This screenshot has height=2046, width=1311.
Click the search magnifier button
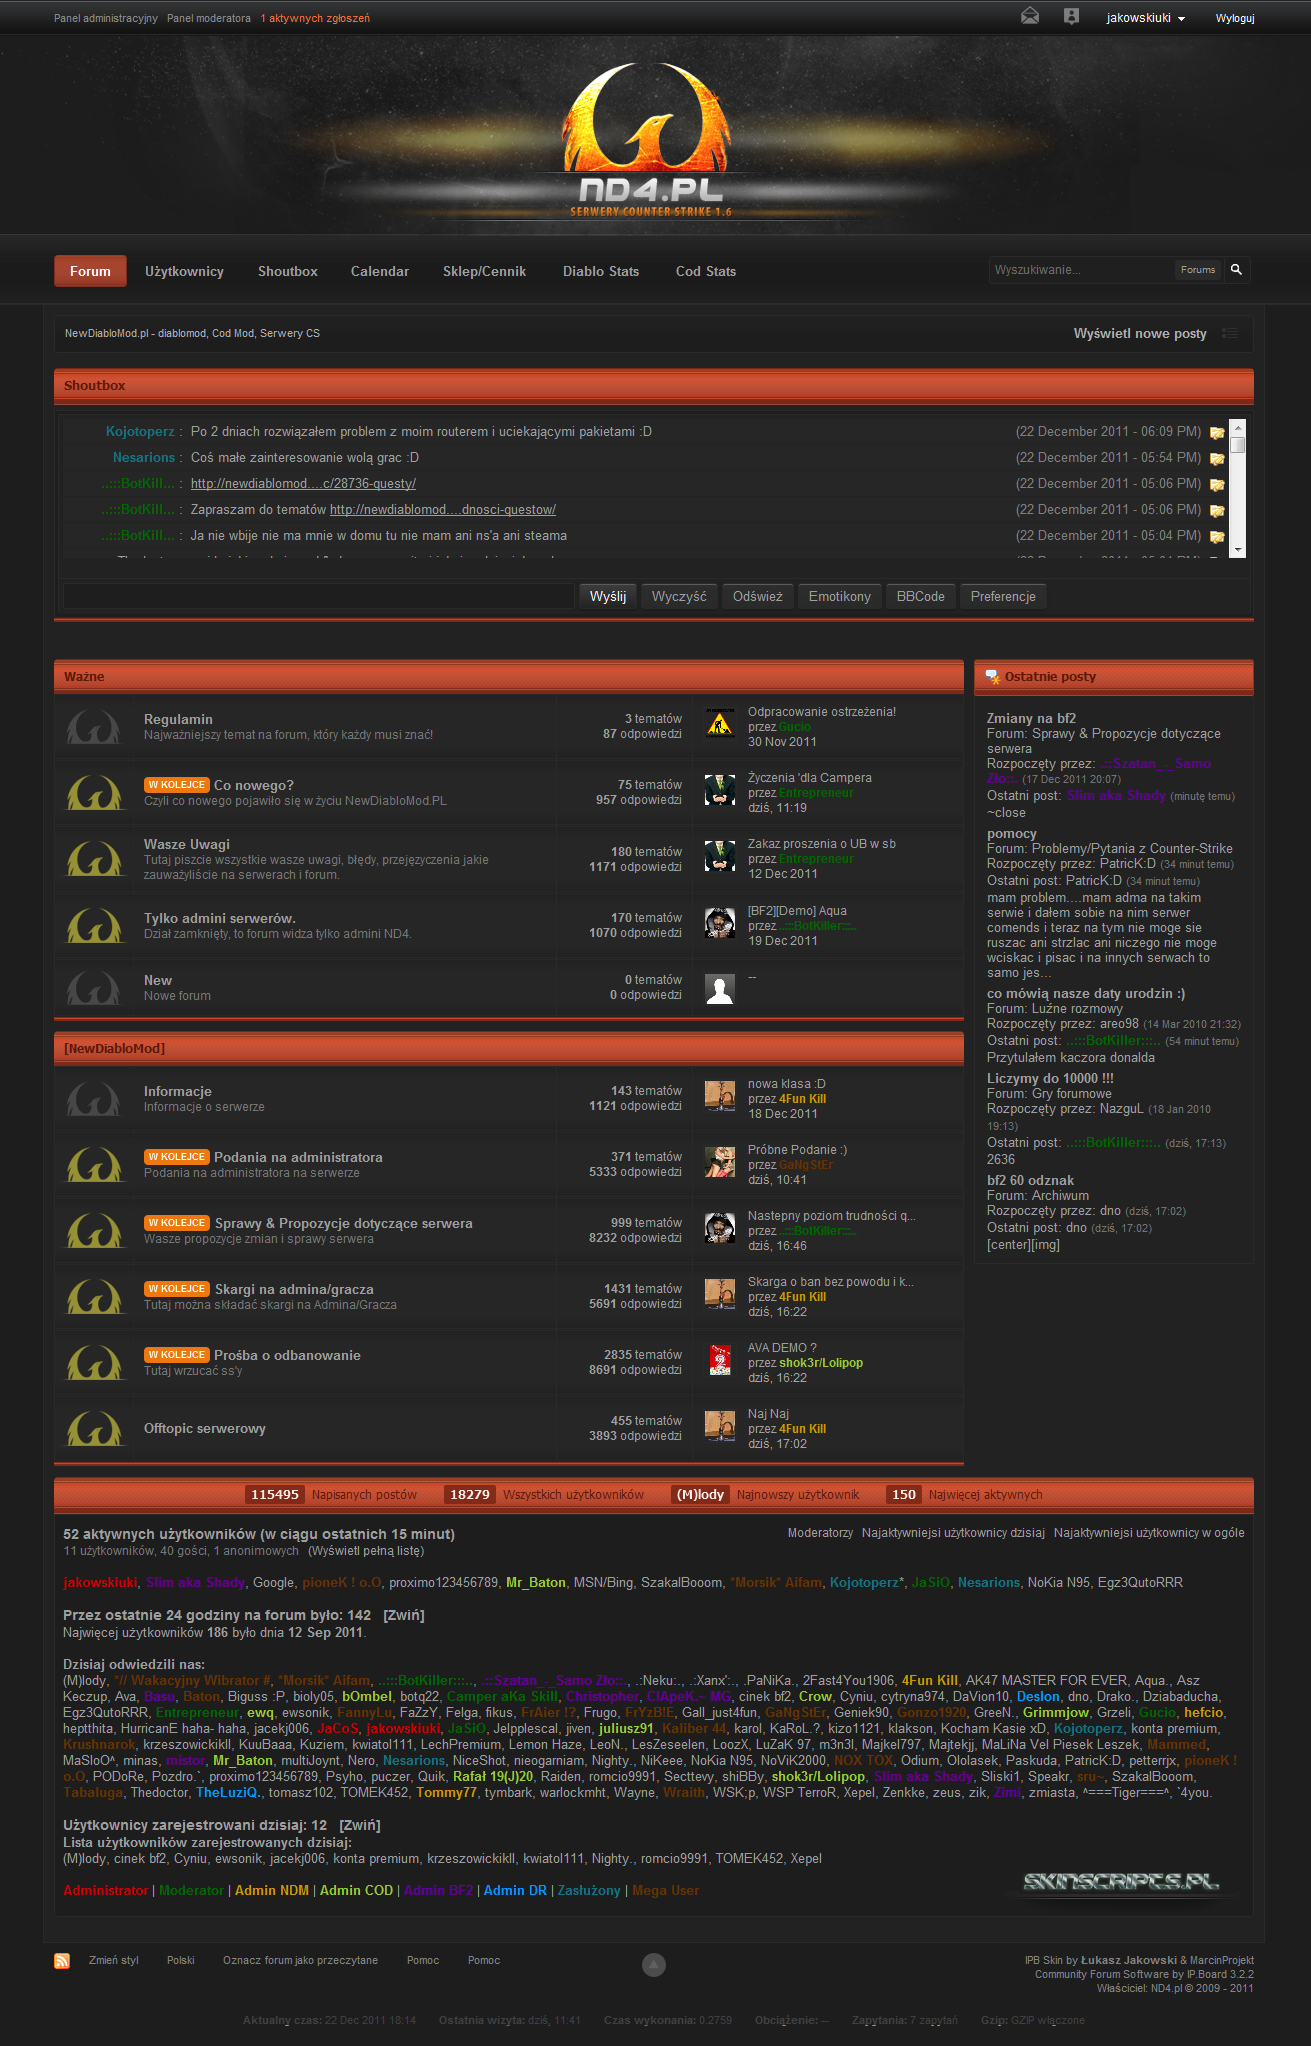pos(1236,270)
